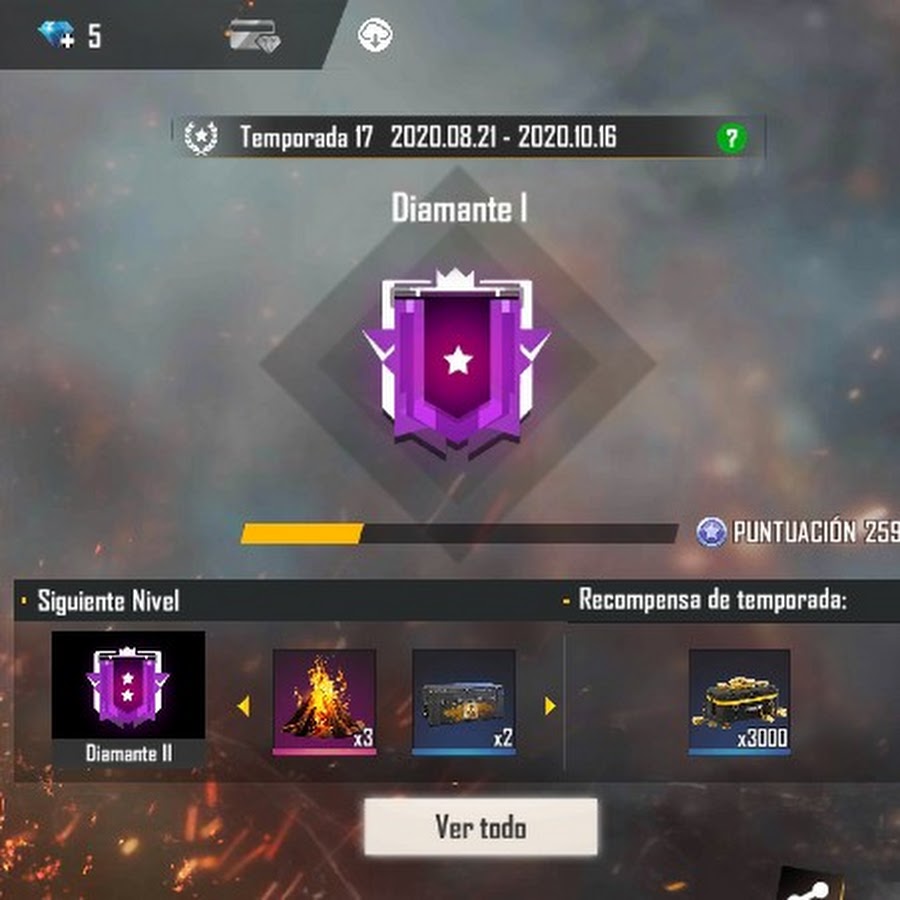The height and width of the screenshot is (900, 900).
Task: Show previous rewards with left arrow
Action: click(243, 706)
